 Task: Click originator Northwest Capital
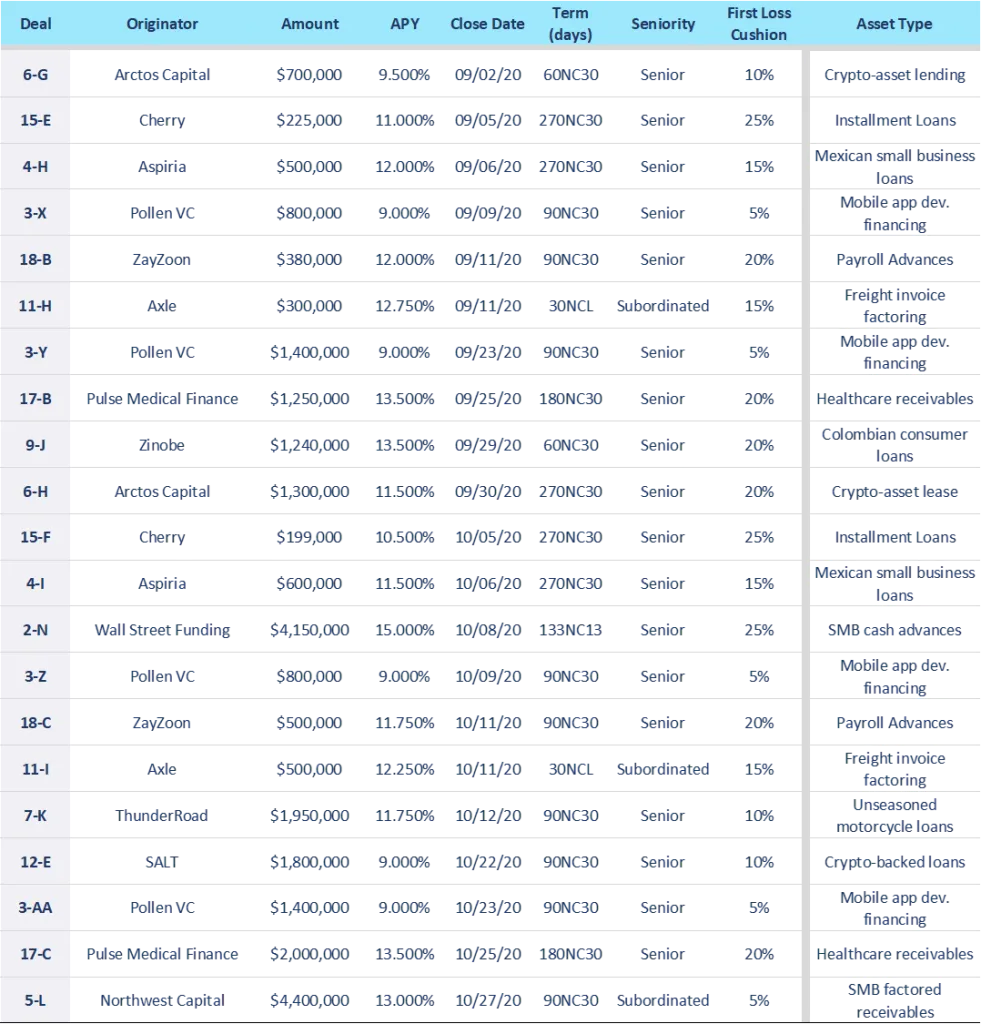pos(162,1000)
